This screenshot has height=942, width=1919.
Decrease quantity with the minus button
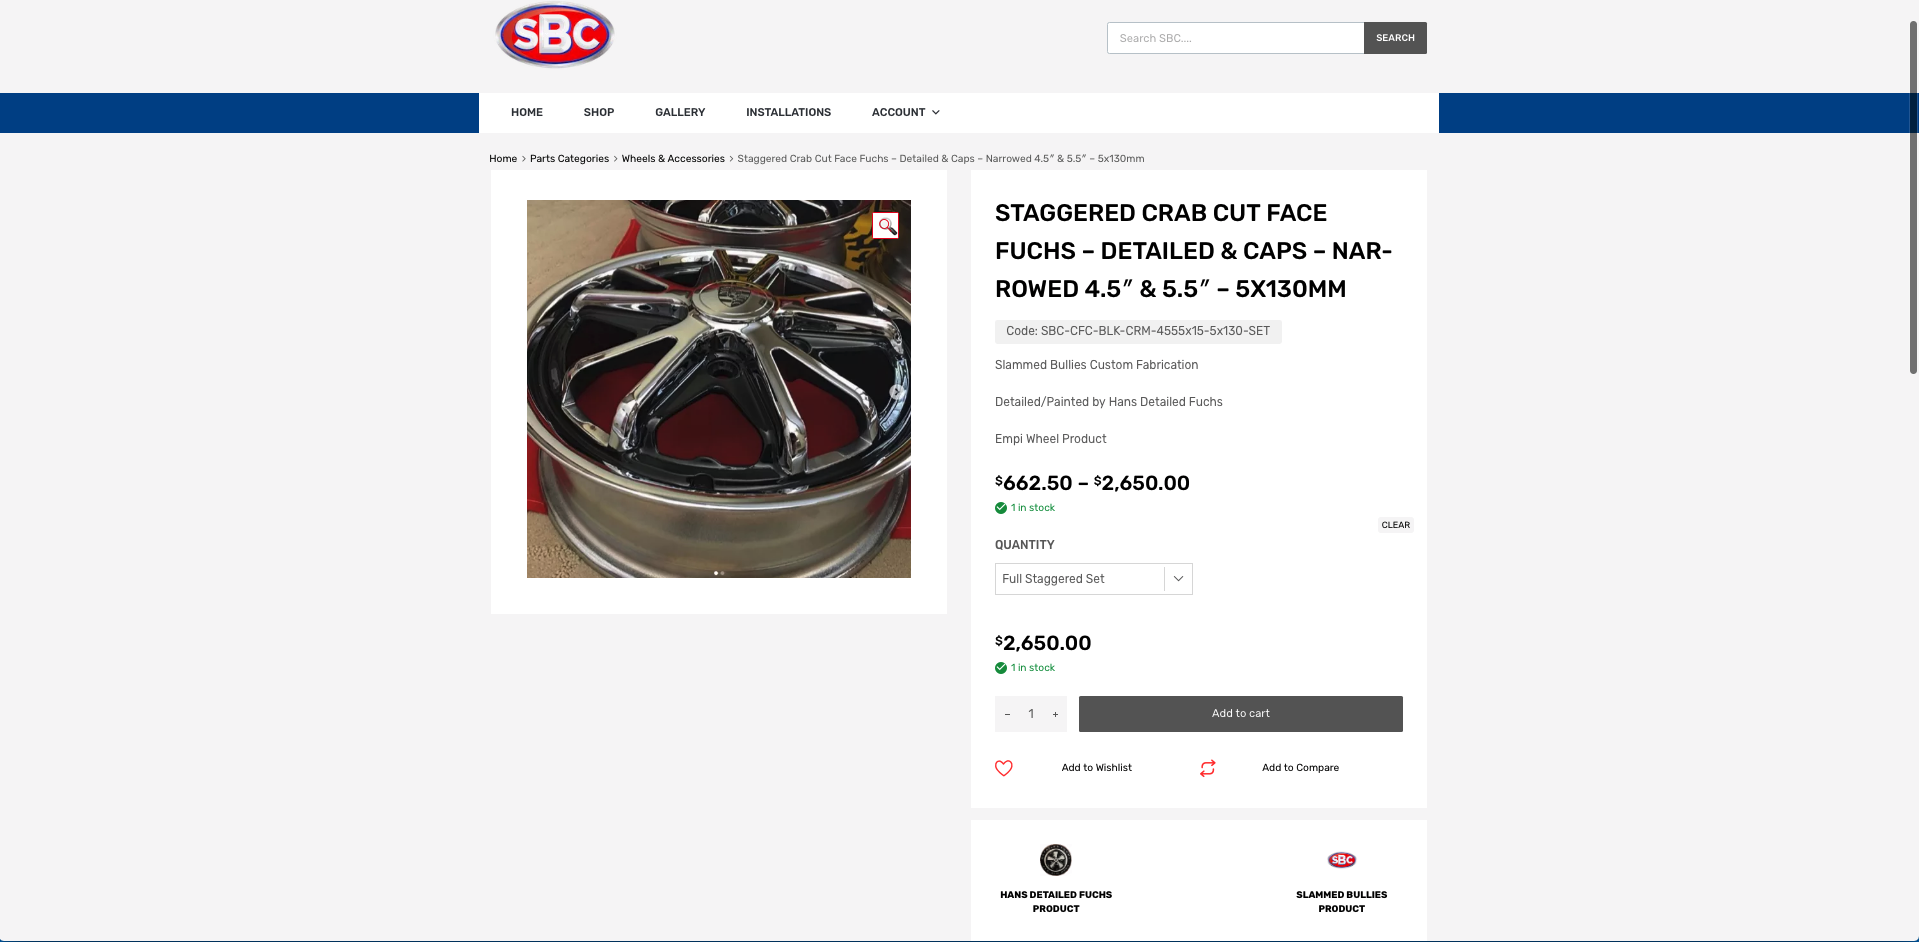[x=1007, y=714]
